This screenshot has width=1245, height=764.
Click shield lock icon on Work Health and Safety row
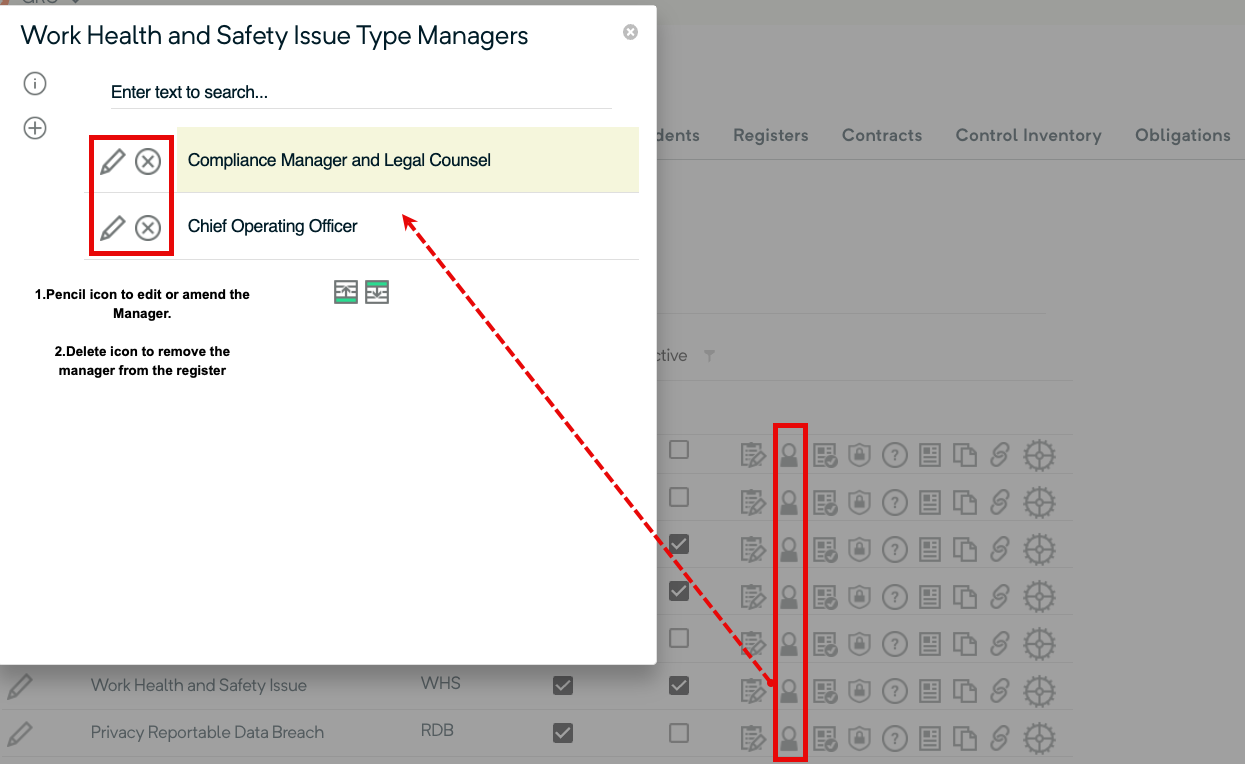859,690
